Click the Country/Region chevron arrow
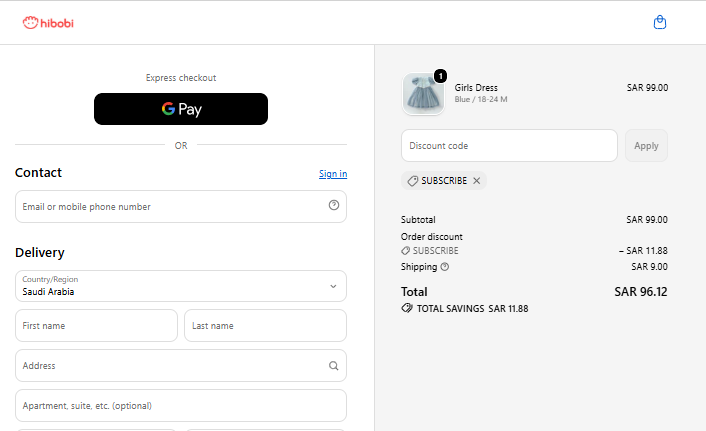Viewport: 706px width, 431px height. [x=333, y=286]
